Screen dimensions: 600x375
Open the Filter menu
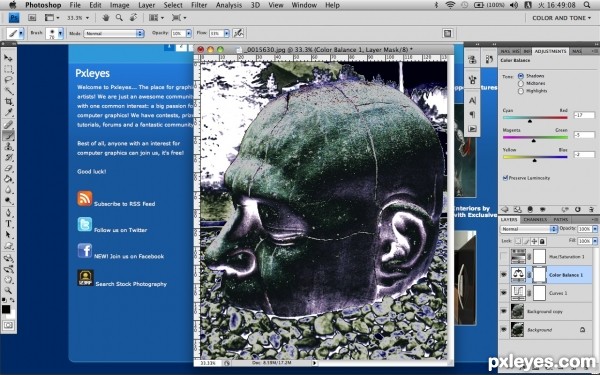point(199,5)
